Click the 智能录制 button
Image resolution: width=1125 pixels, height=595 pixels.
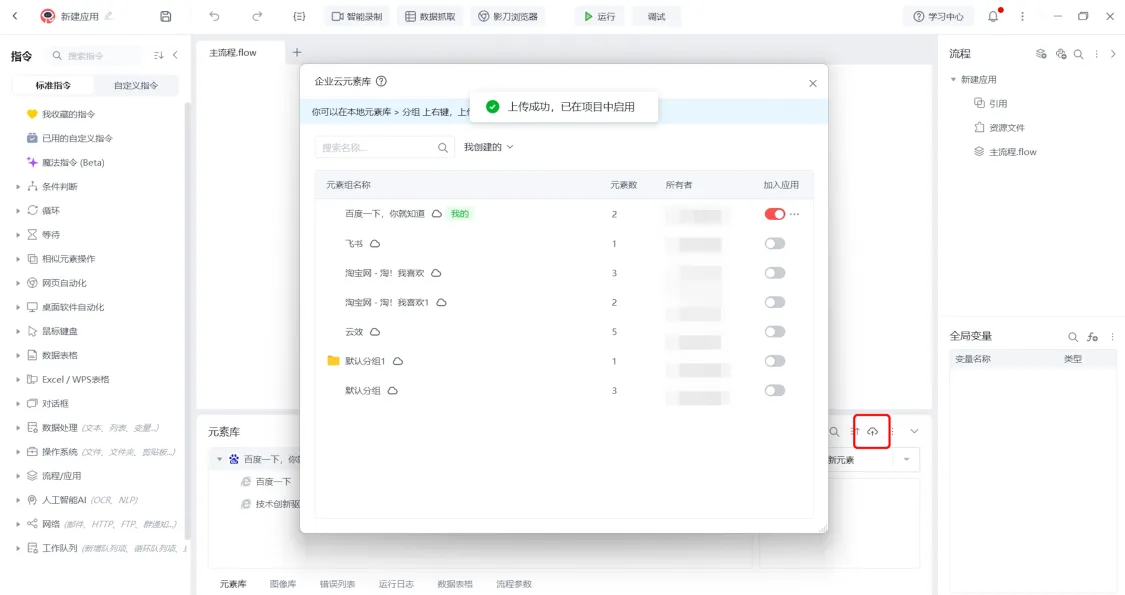pyautogui.click(x=357, y=17)
